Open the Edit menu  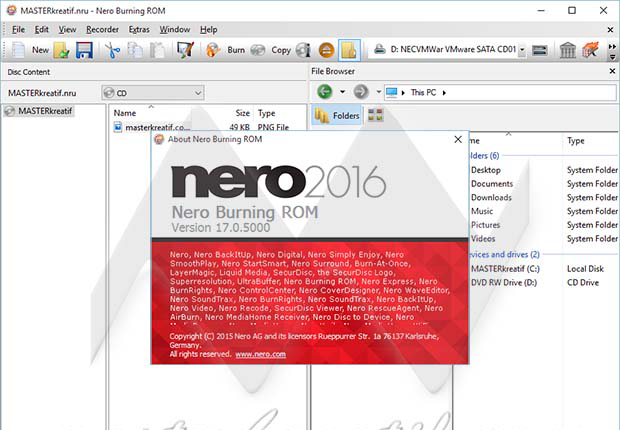(x=42, y=30)
